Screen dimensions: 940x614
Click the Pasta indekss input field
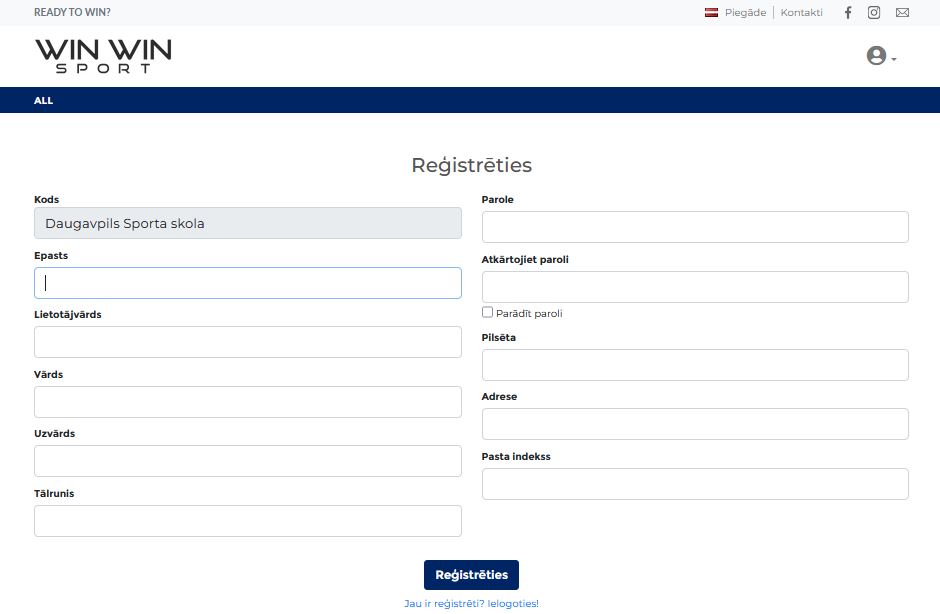[695, 484]
